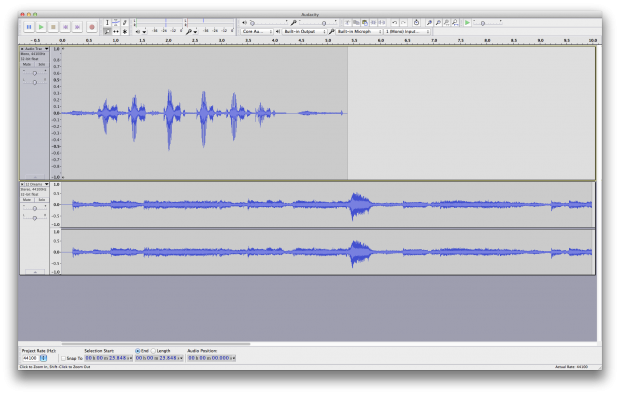This screenshot has height=395, width=620.
Task: Click the green Play button in transport
Action: point(41,27)
